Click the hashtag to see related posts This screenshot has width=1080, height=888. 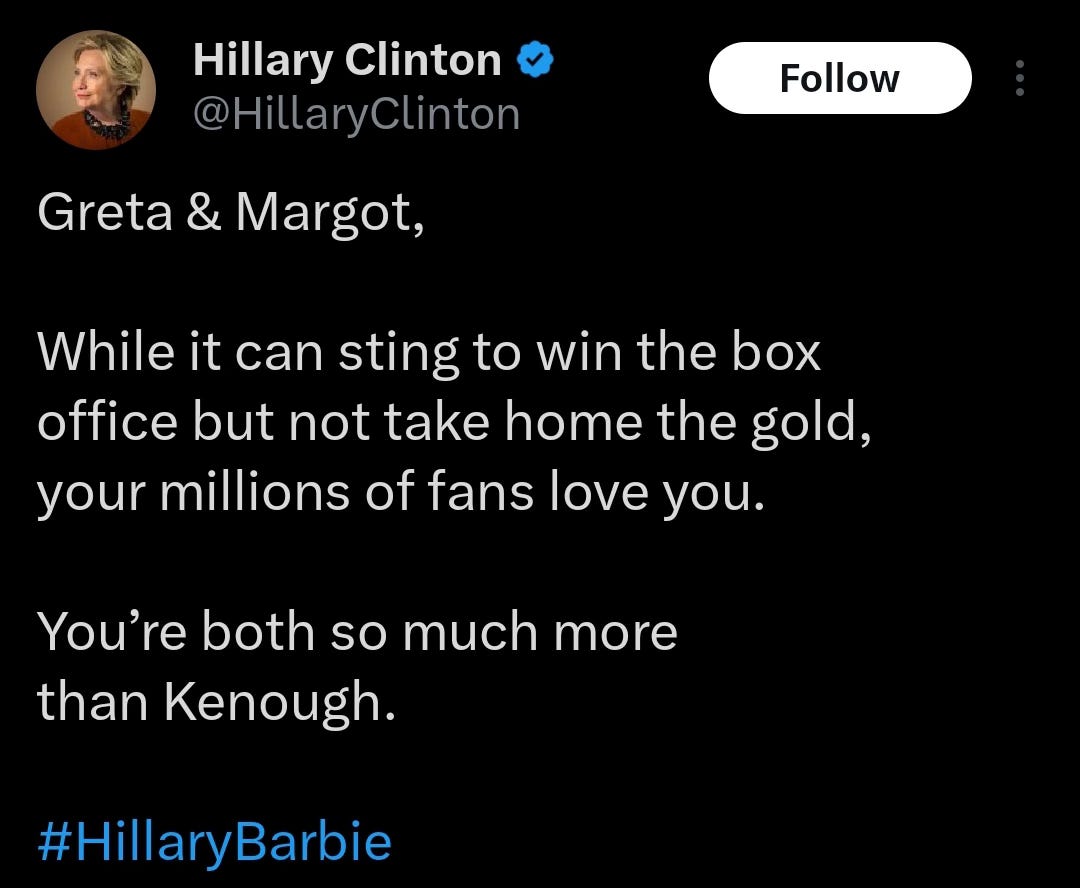(210, 841)
